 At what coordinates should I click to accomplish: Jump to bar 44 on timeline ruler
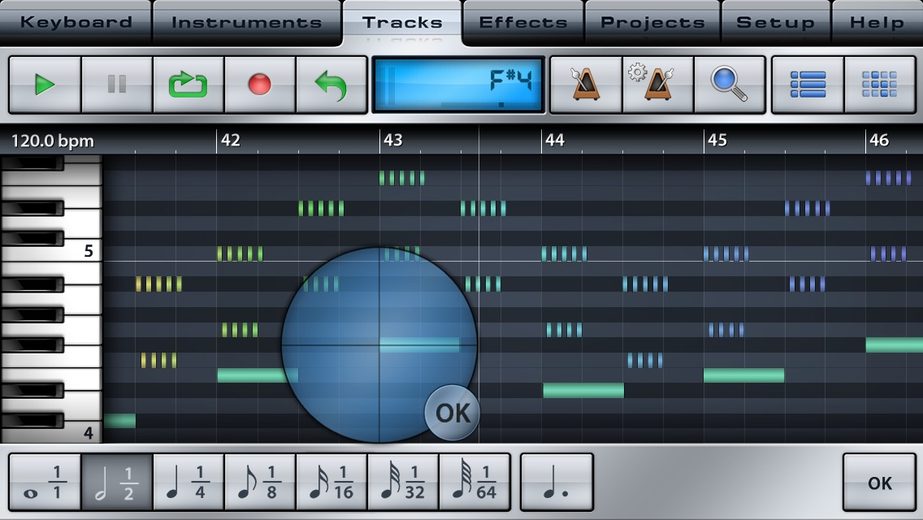point(555,140)
